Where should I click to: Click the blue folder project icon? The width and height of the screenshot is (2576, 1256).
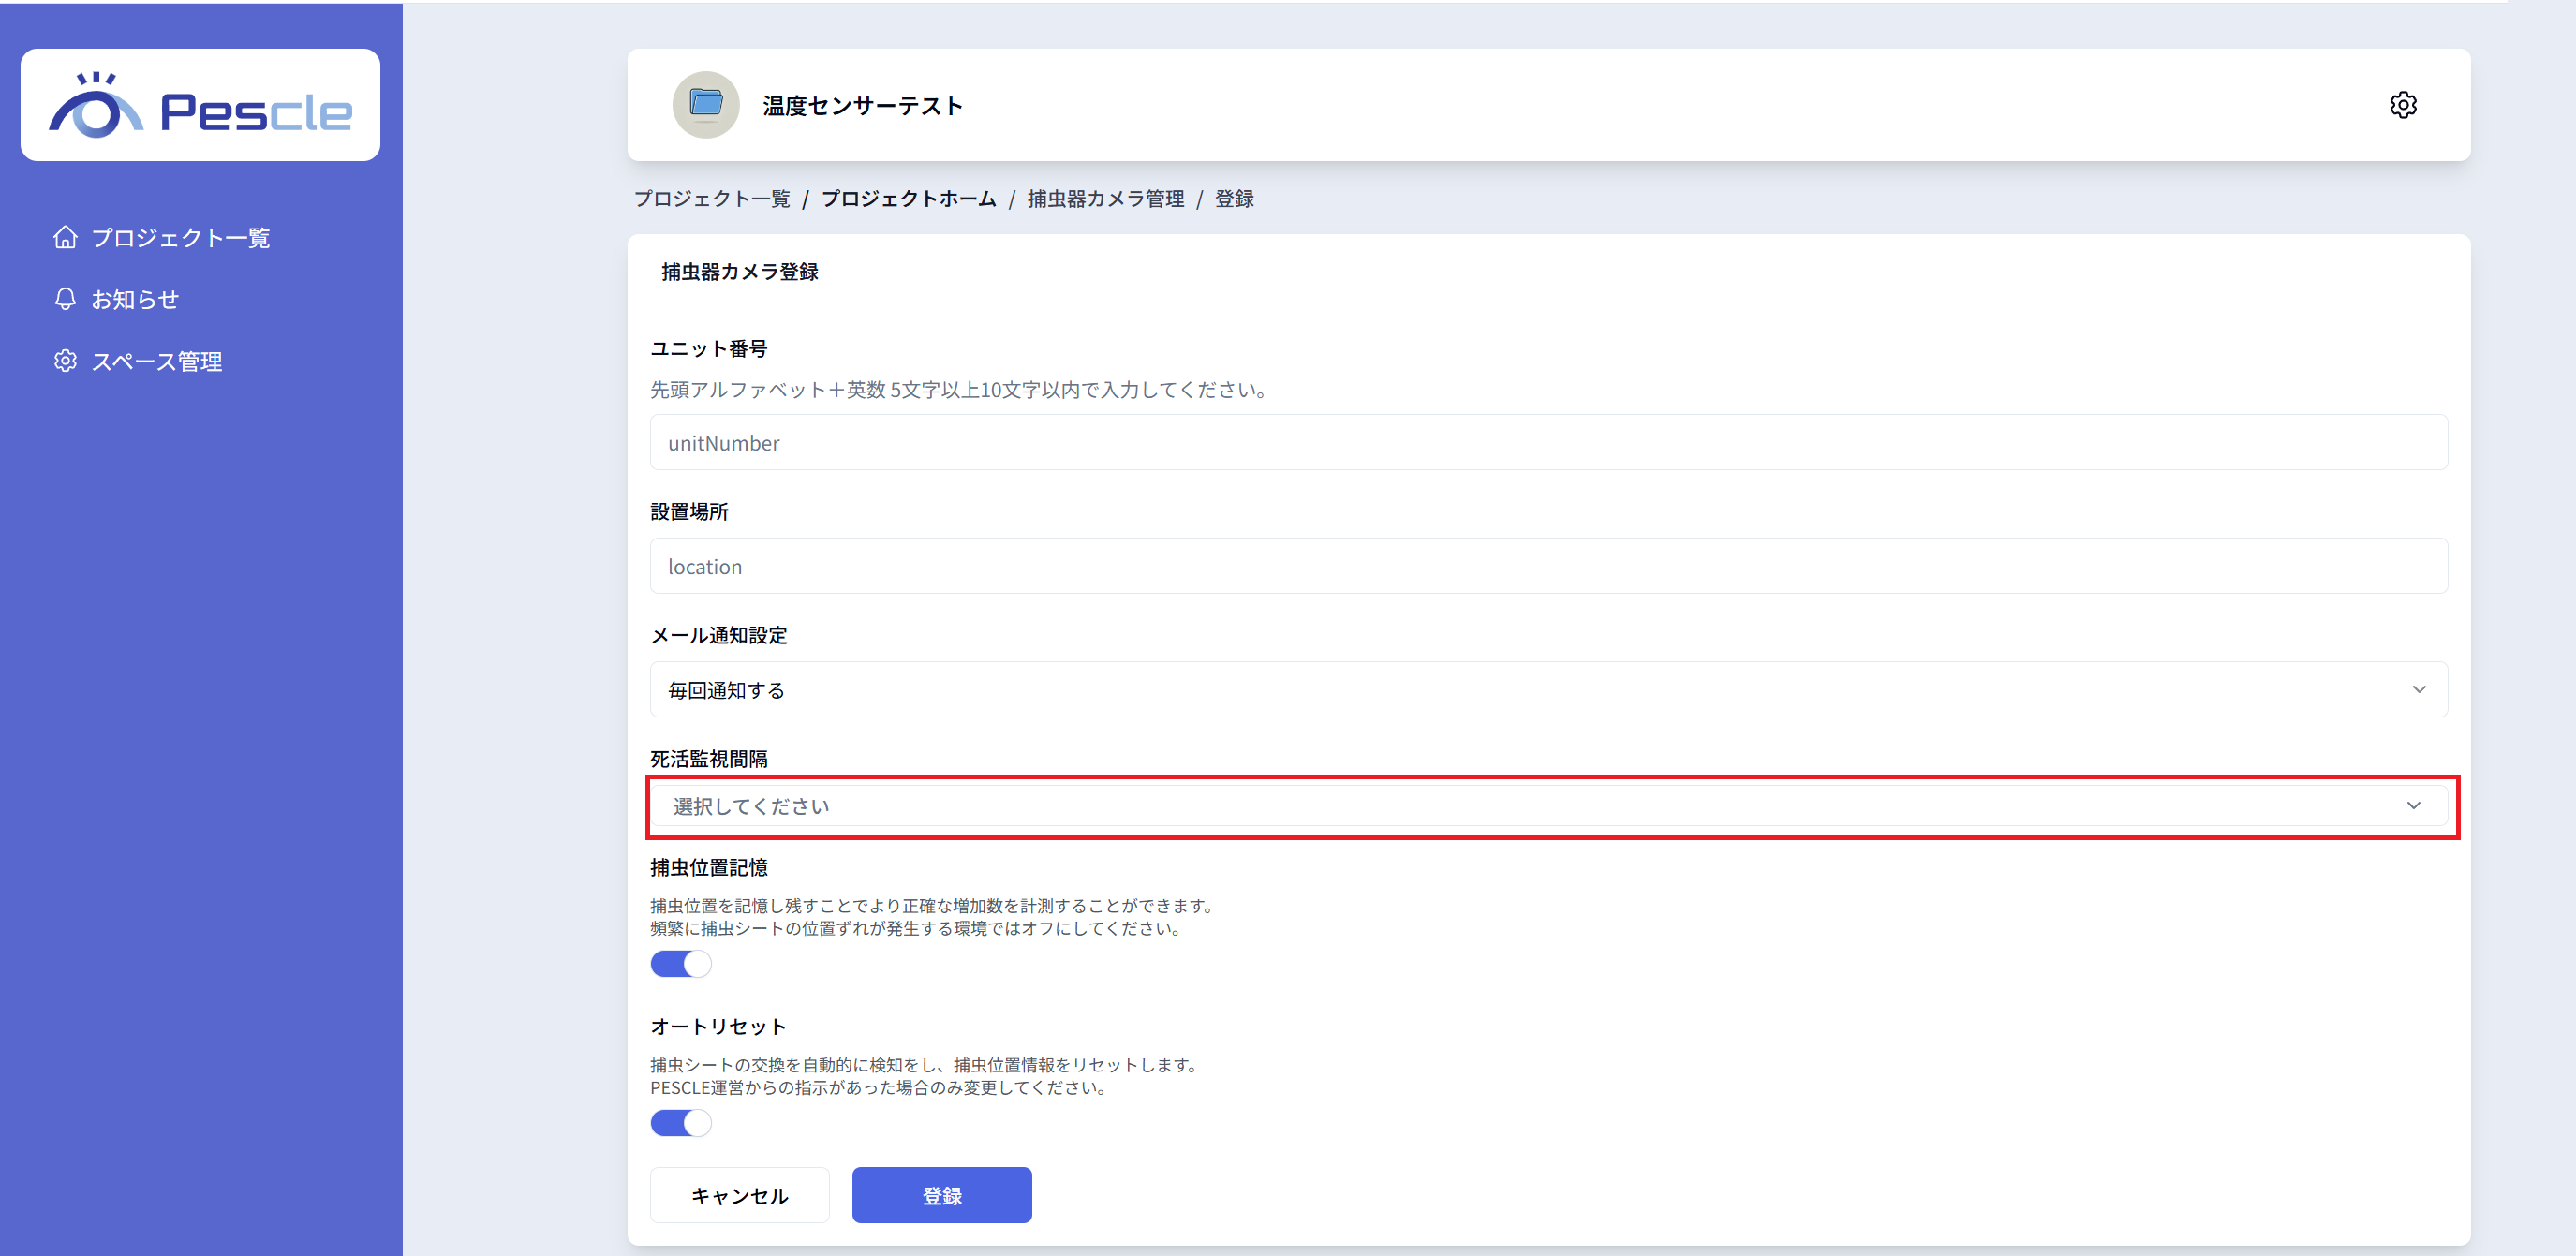706,105
